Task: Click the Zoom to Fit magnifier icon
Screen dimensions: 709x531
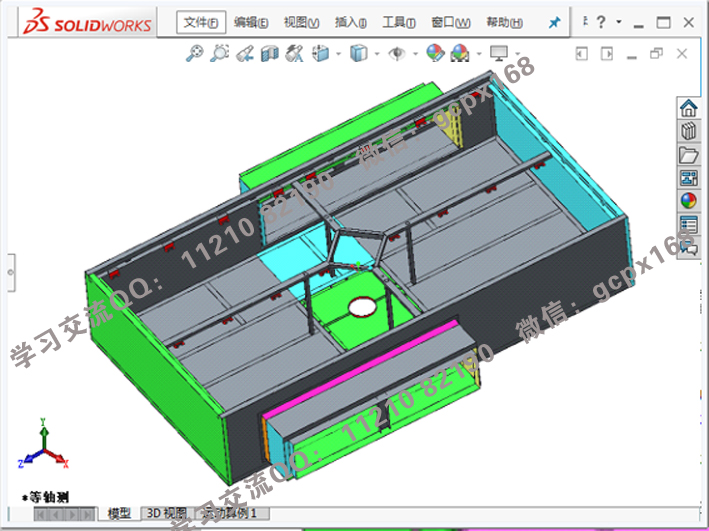Action: pos(195,54)
